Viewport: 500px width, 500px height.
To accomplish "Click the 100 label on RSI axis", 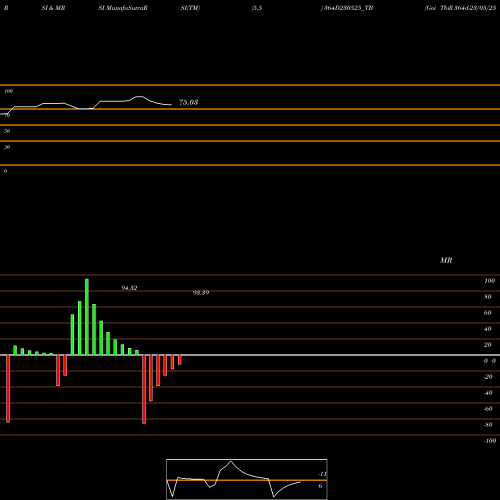I will pos(8,91).
